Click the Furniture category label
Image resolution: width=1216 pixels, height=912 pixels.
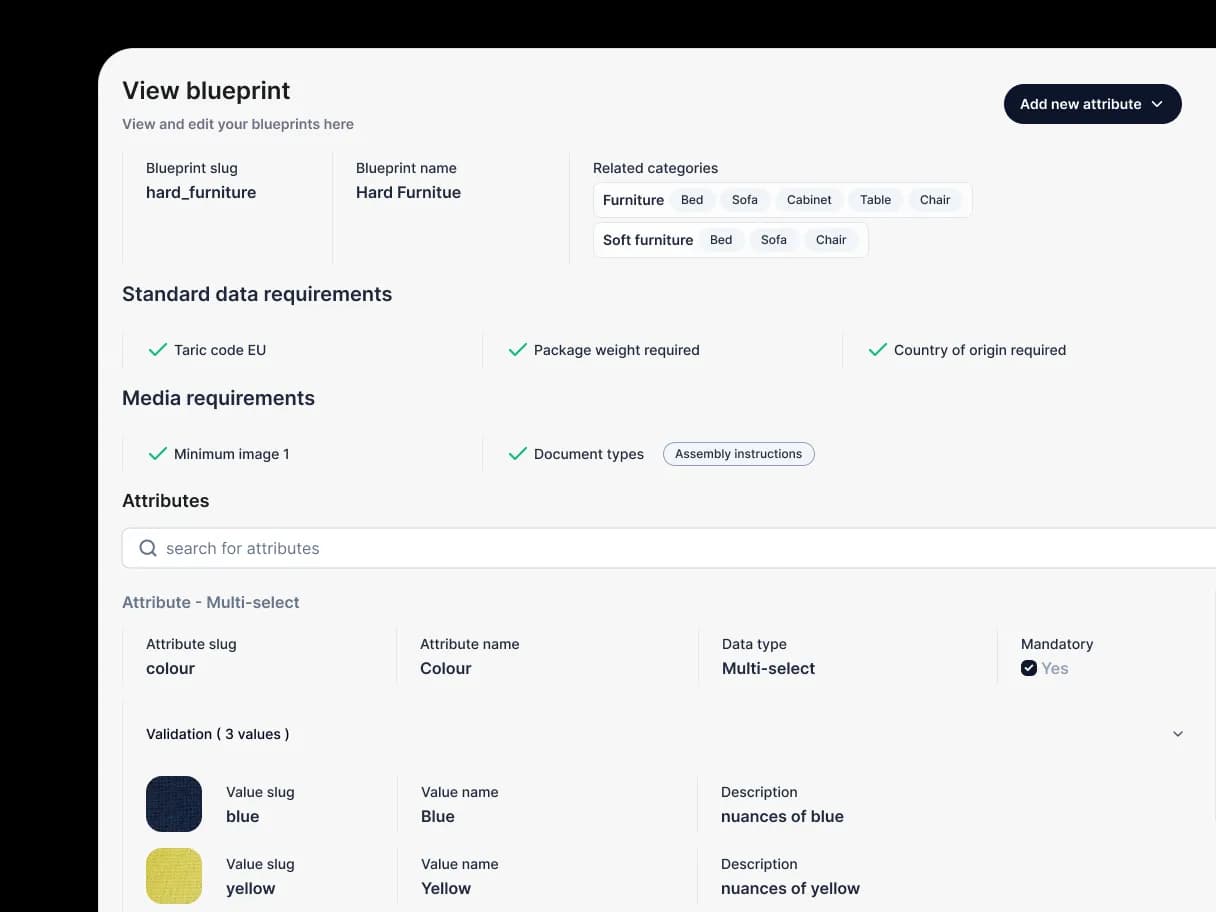[x=633, y=199]
